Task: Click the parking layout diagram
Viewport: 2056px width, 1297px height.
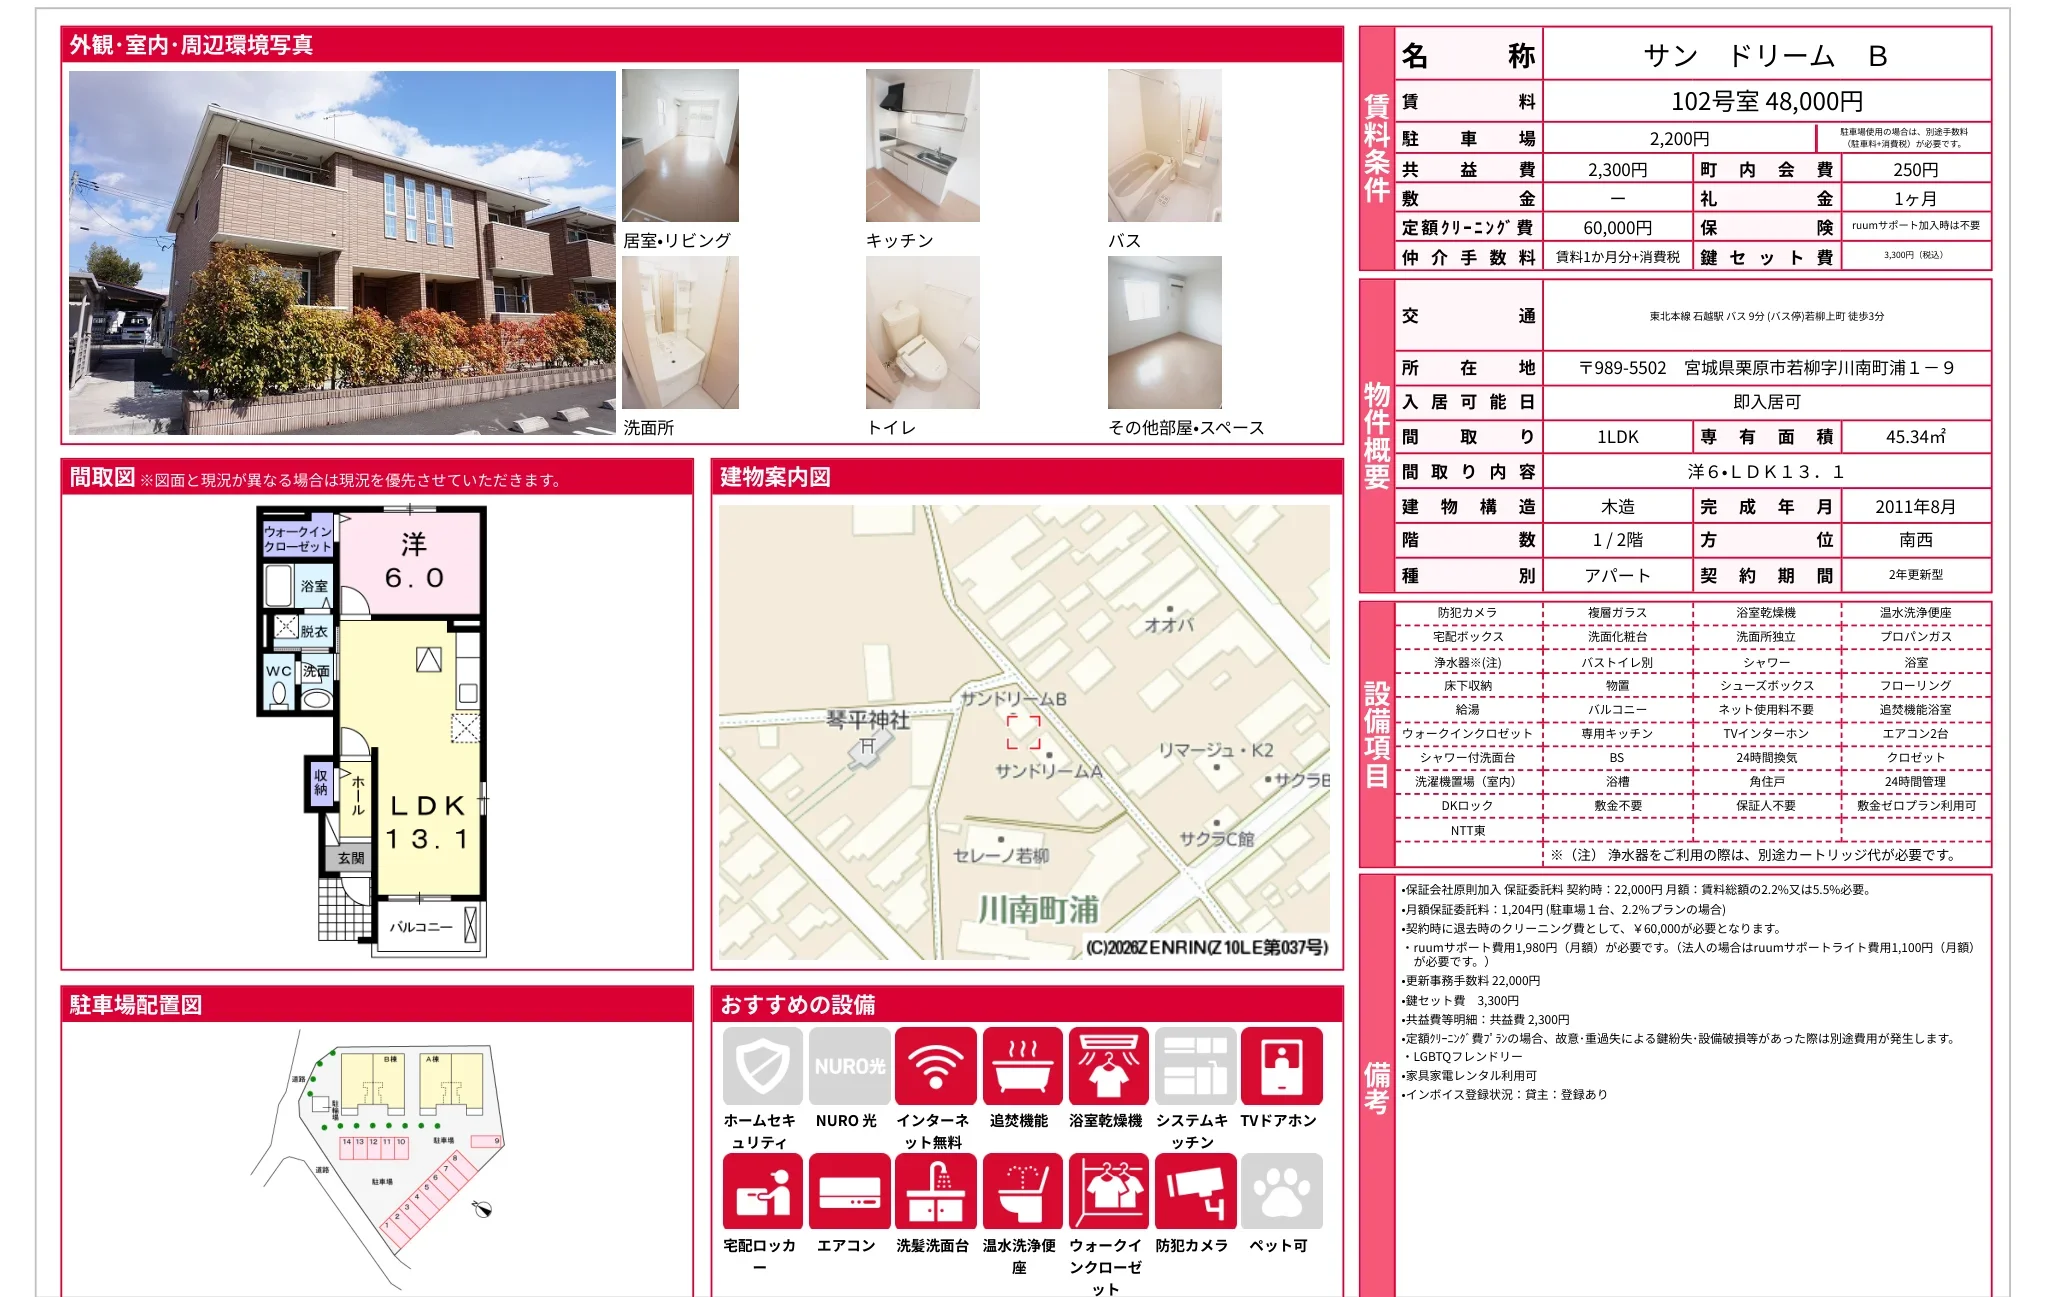Action: (378, 1160)
